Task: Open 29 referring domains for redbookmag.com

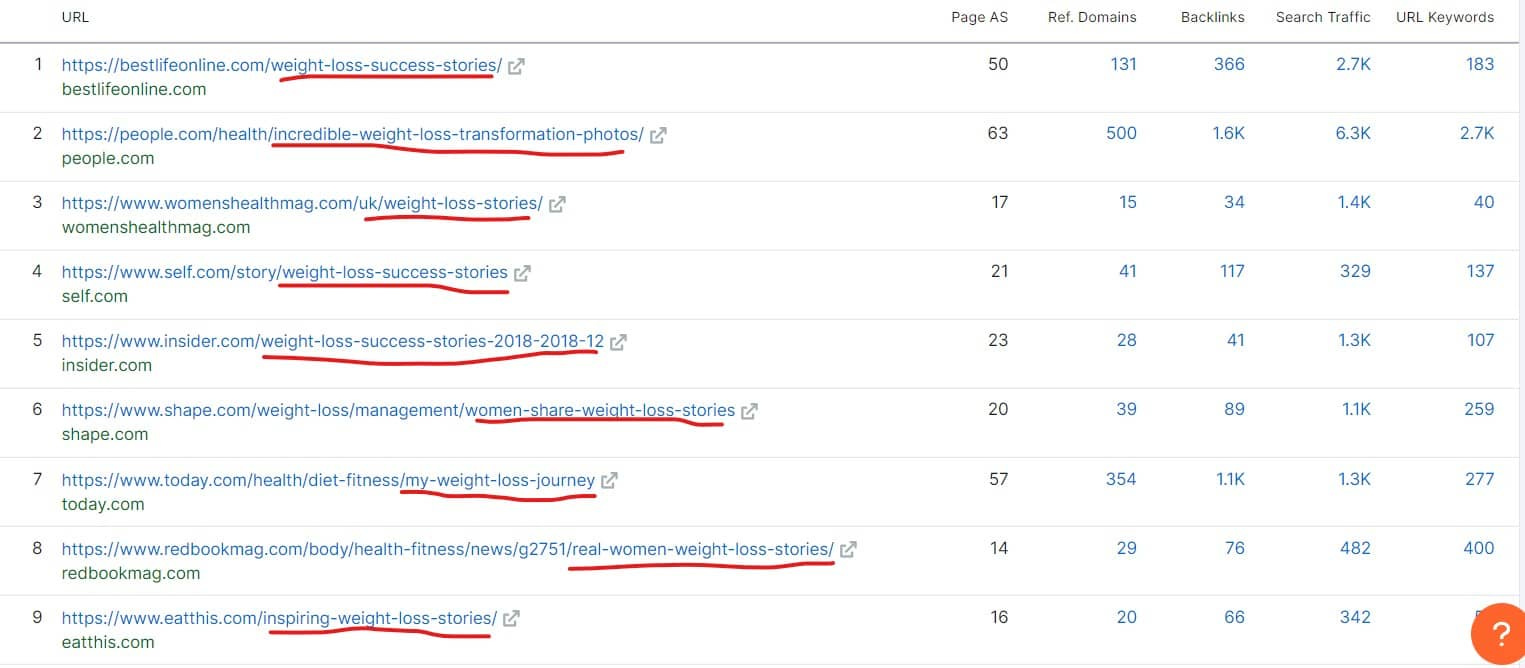Action: pyautogui.click(x=1127, y=548)
